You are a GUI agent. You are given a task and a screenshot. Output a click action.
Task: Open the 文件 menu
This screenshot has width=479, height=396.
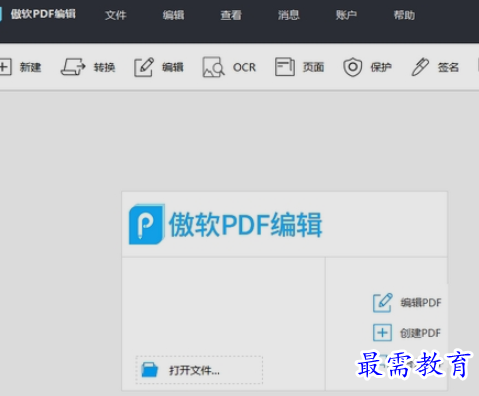[x=115, y=15]
